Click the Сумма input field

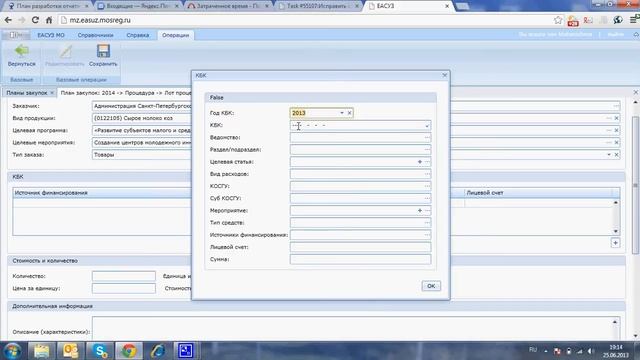360,259
